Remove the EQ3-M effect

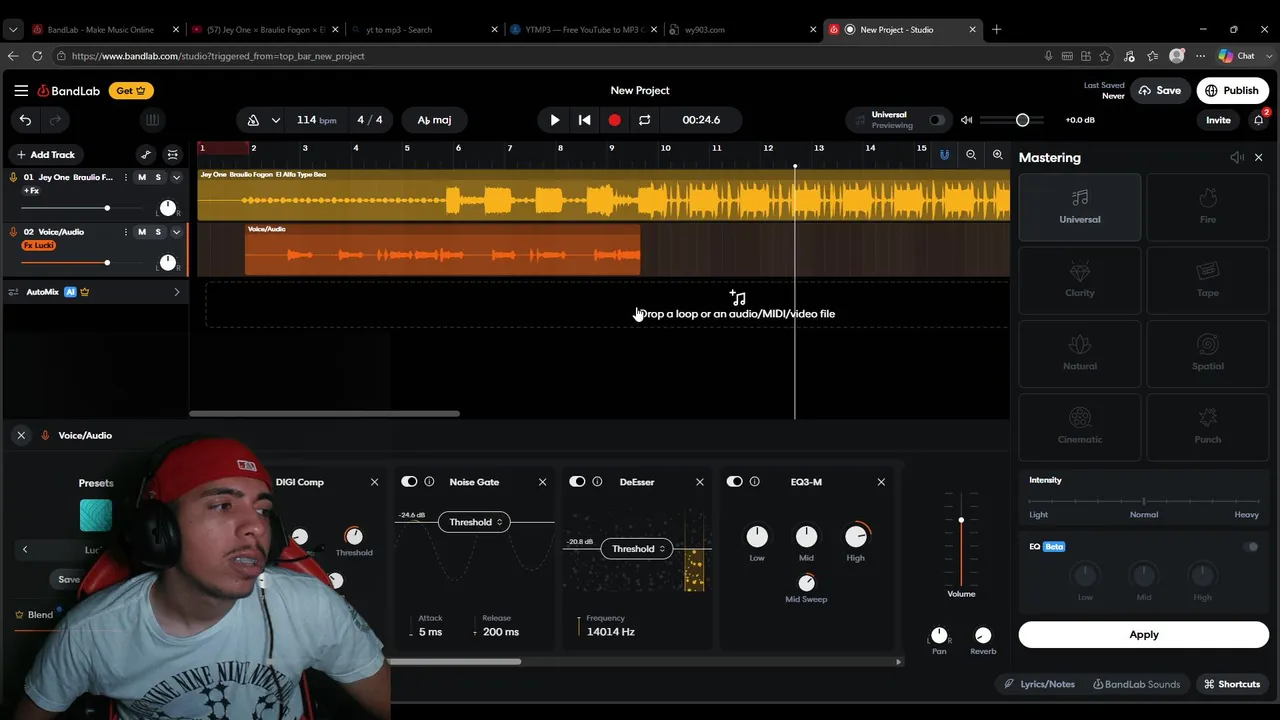click(881, 482)
